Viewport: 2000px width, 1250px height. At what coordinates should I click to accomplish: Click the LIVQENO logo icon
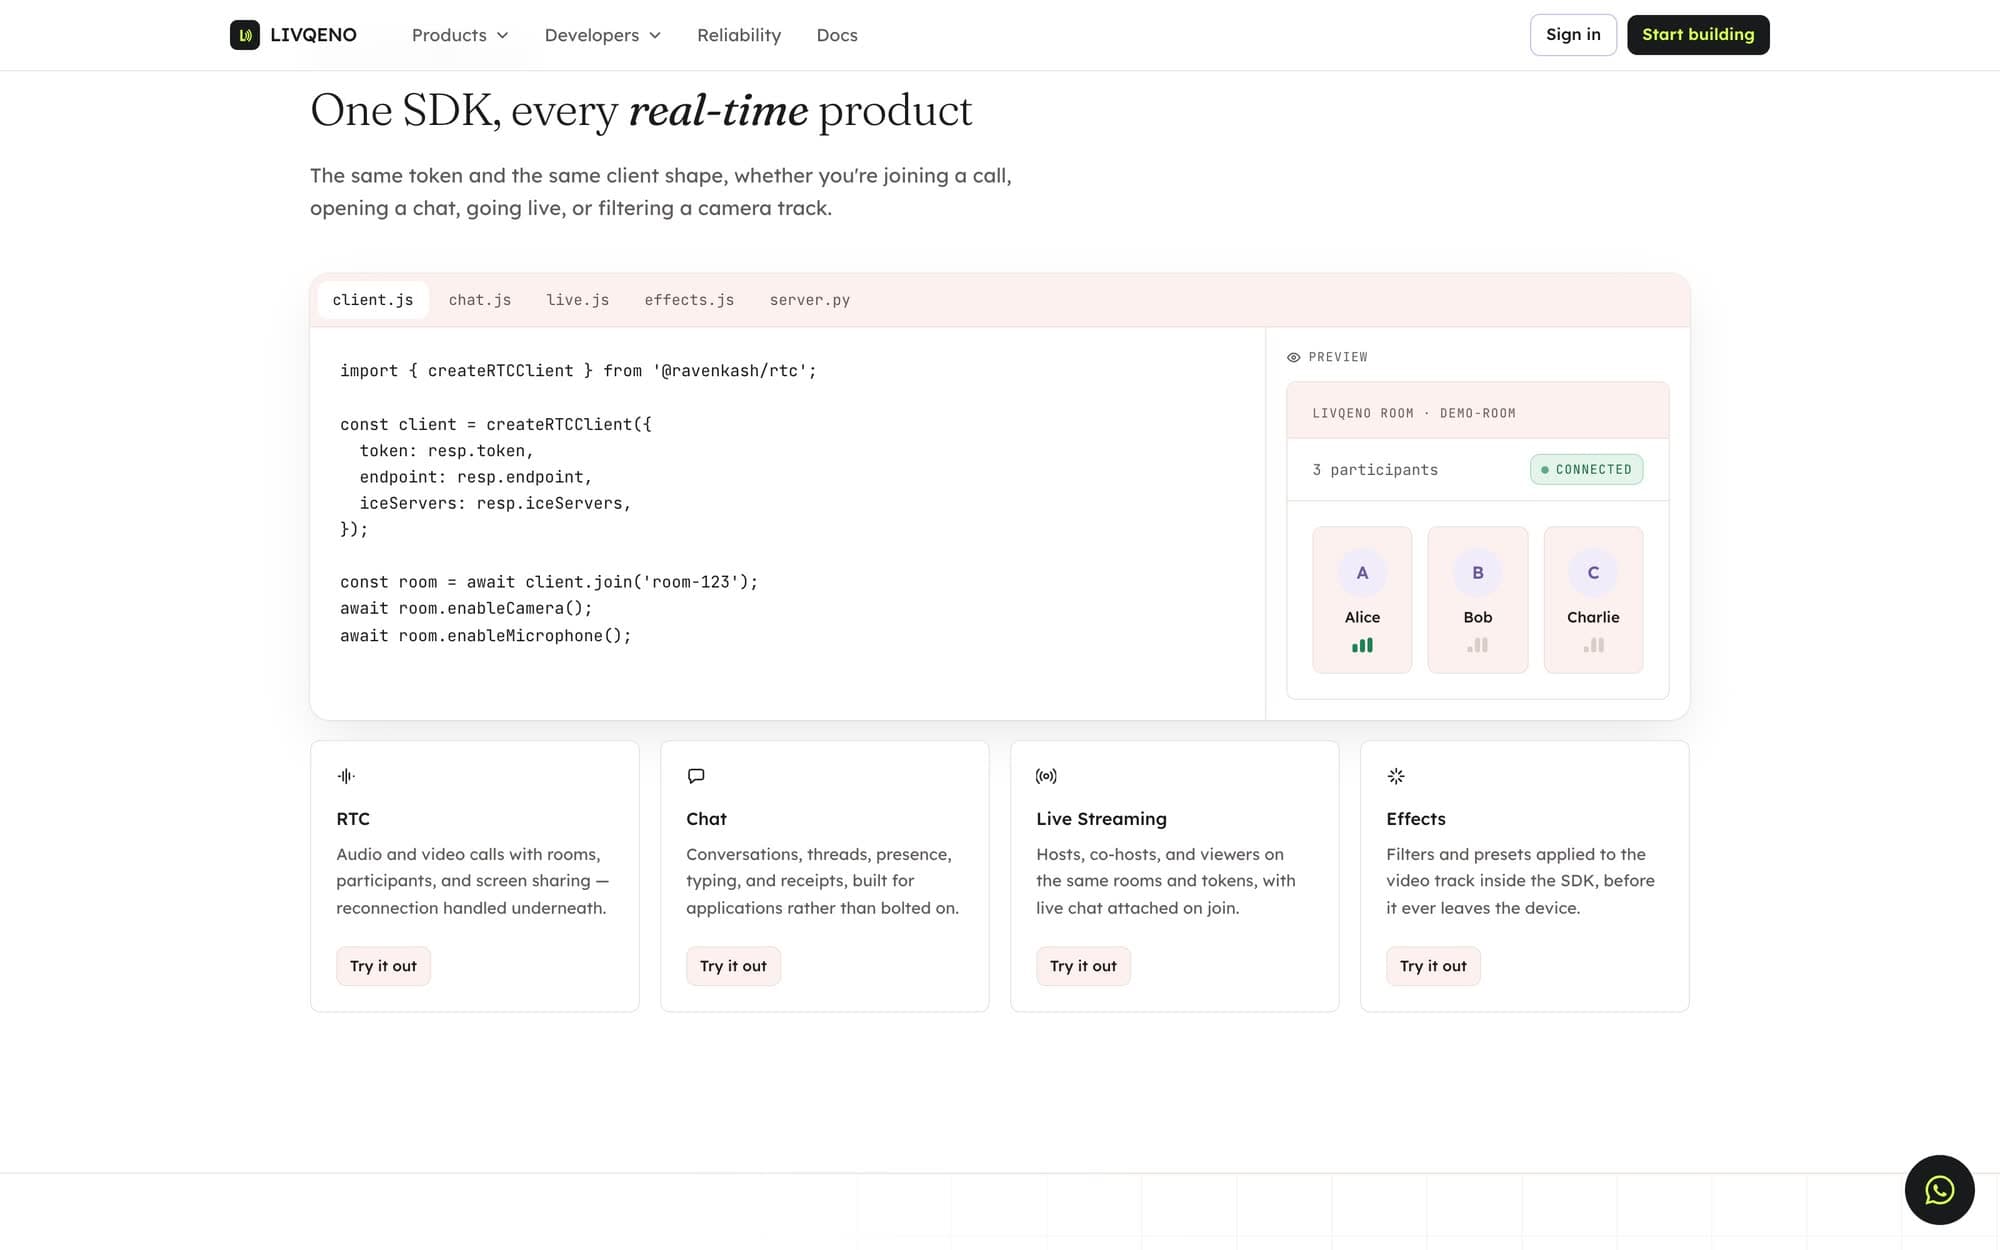click(x=244, y=35)
